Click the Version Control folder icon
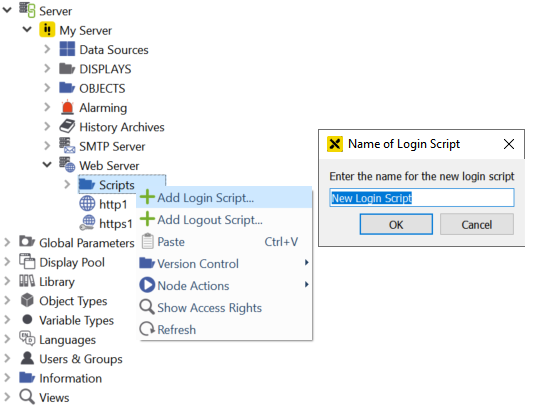533x411 pixels. coord(147,263)
